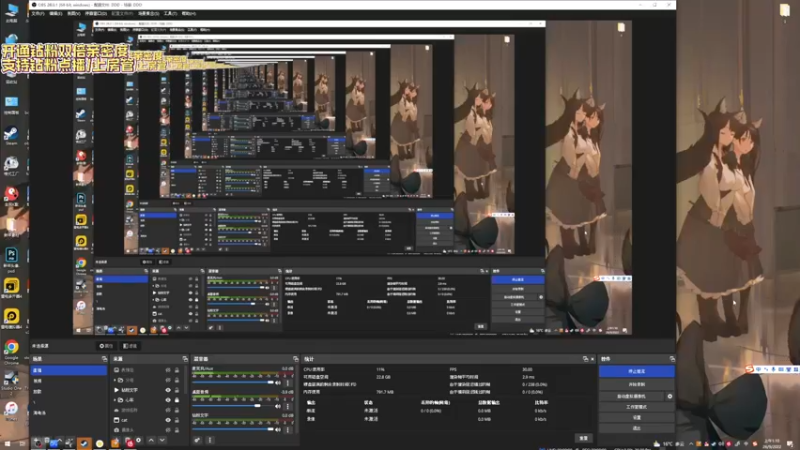Select the highlighted blue scene in Scenes list
This screenshot has width=800, height=450.
[68, 370]
